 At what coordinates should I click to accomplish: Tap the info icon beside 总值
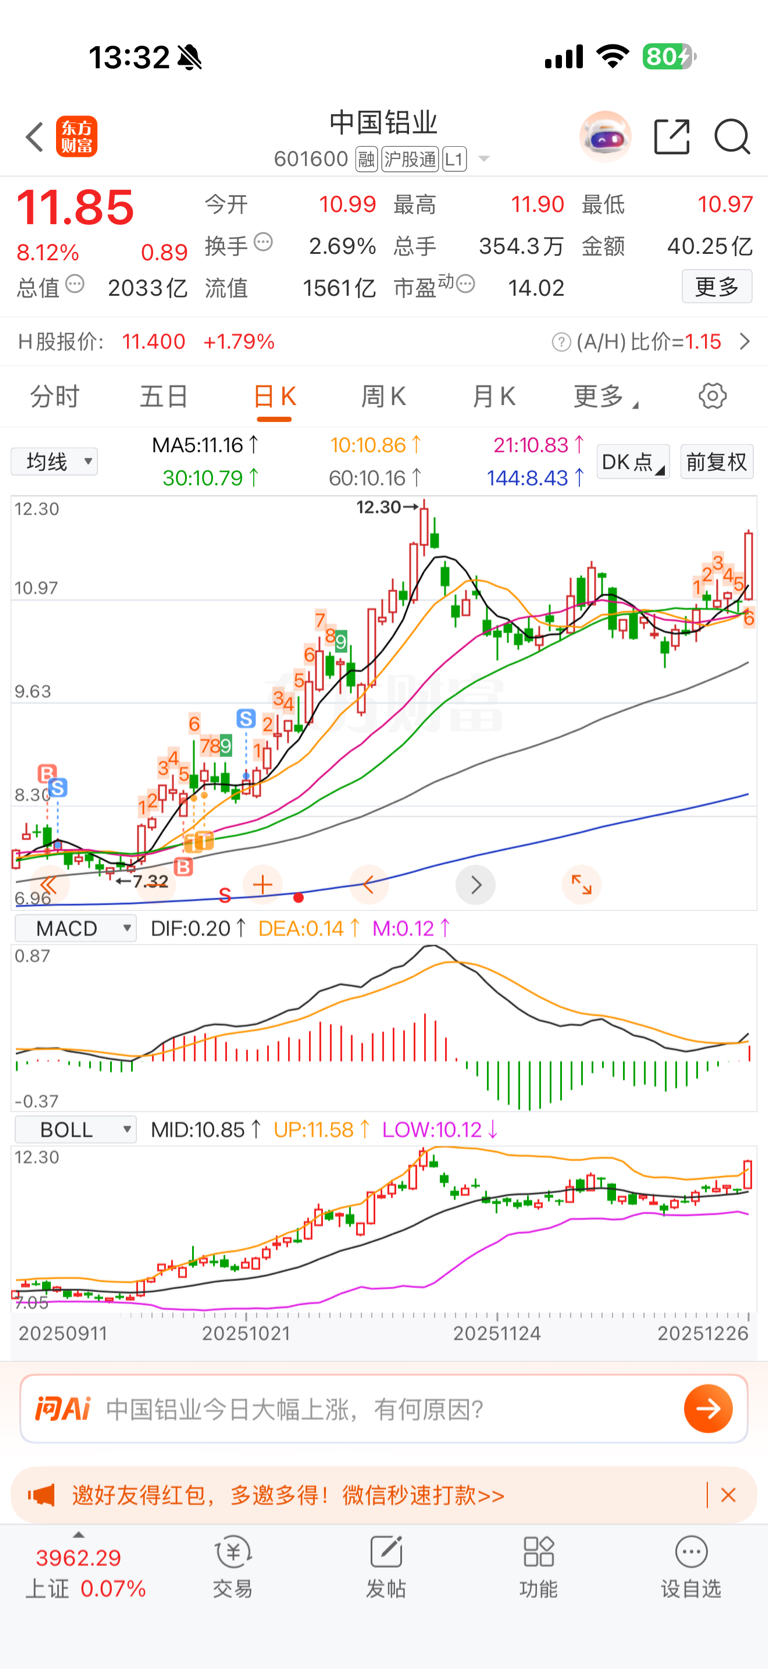75,285
